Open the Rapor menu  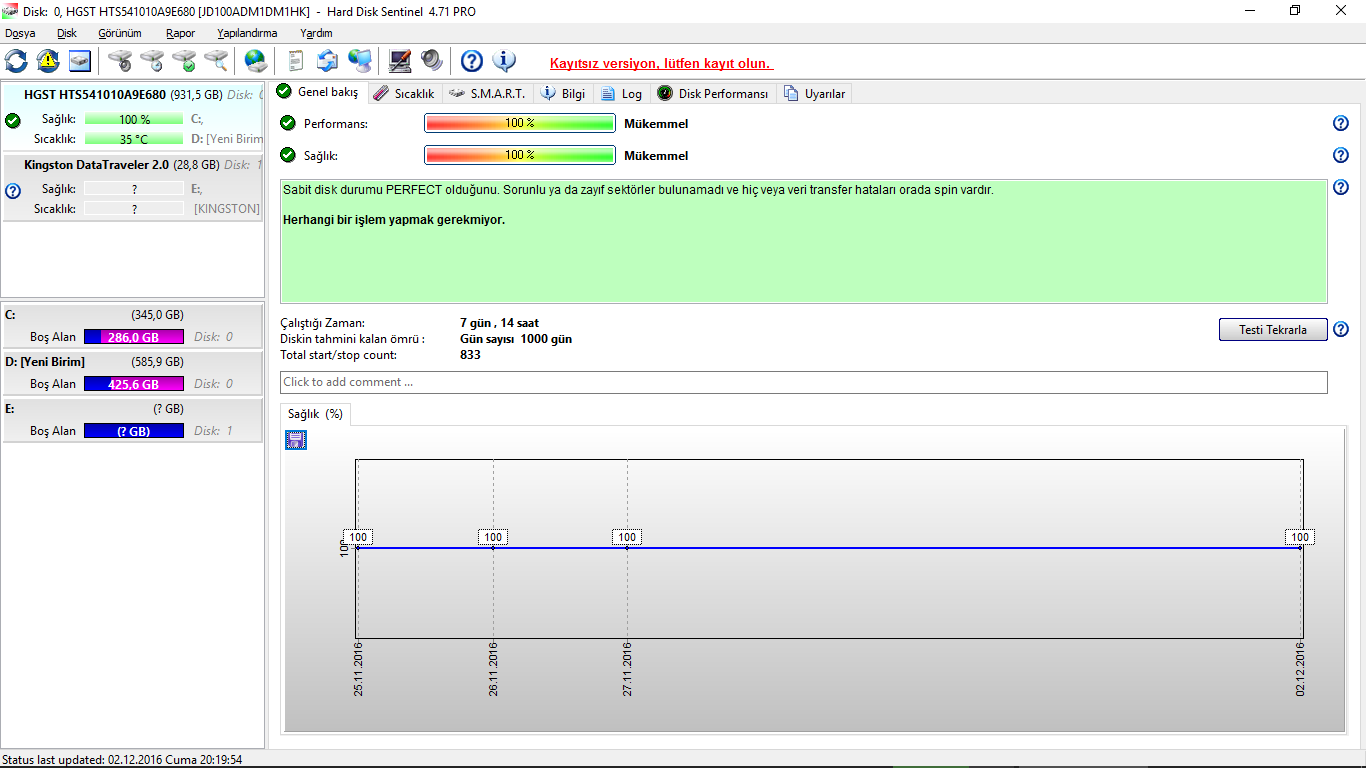coord(181,33)
